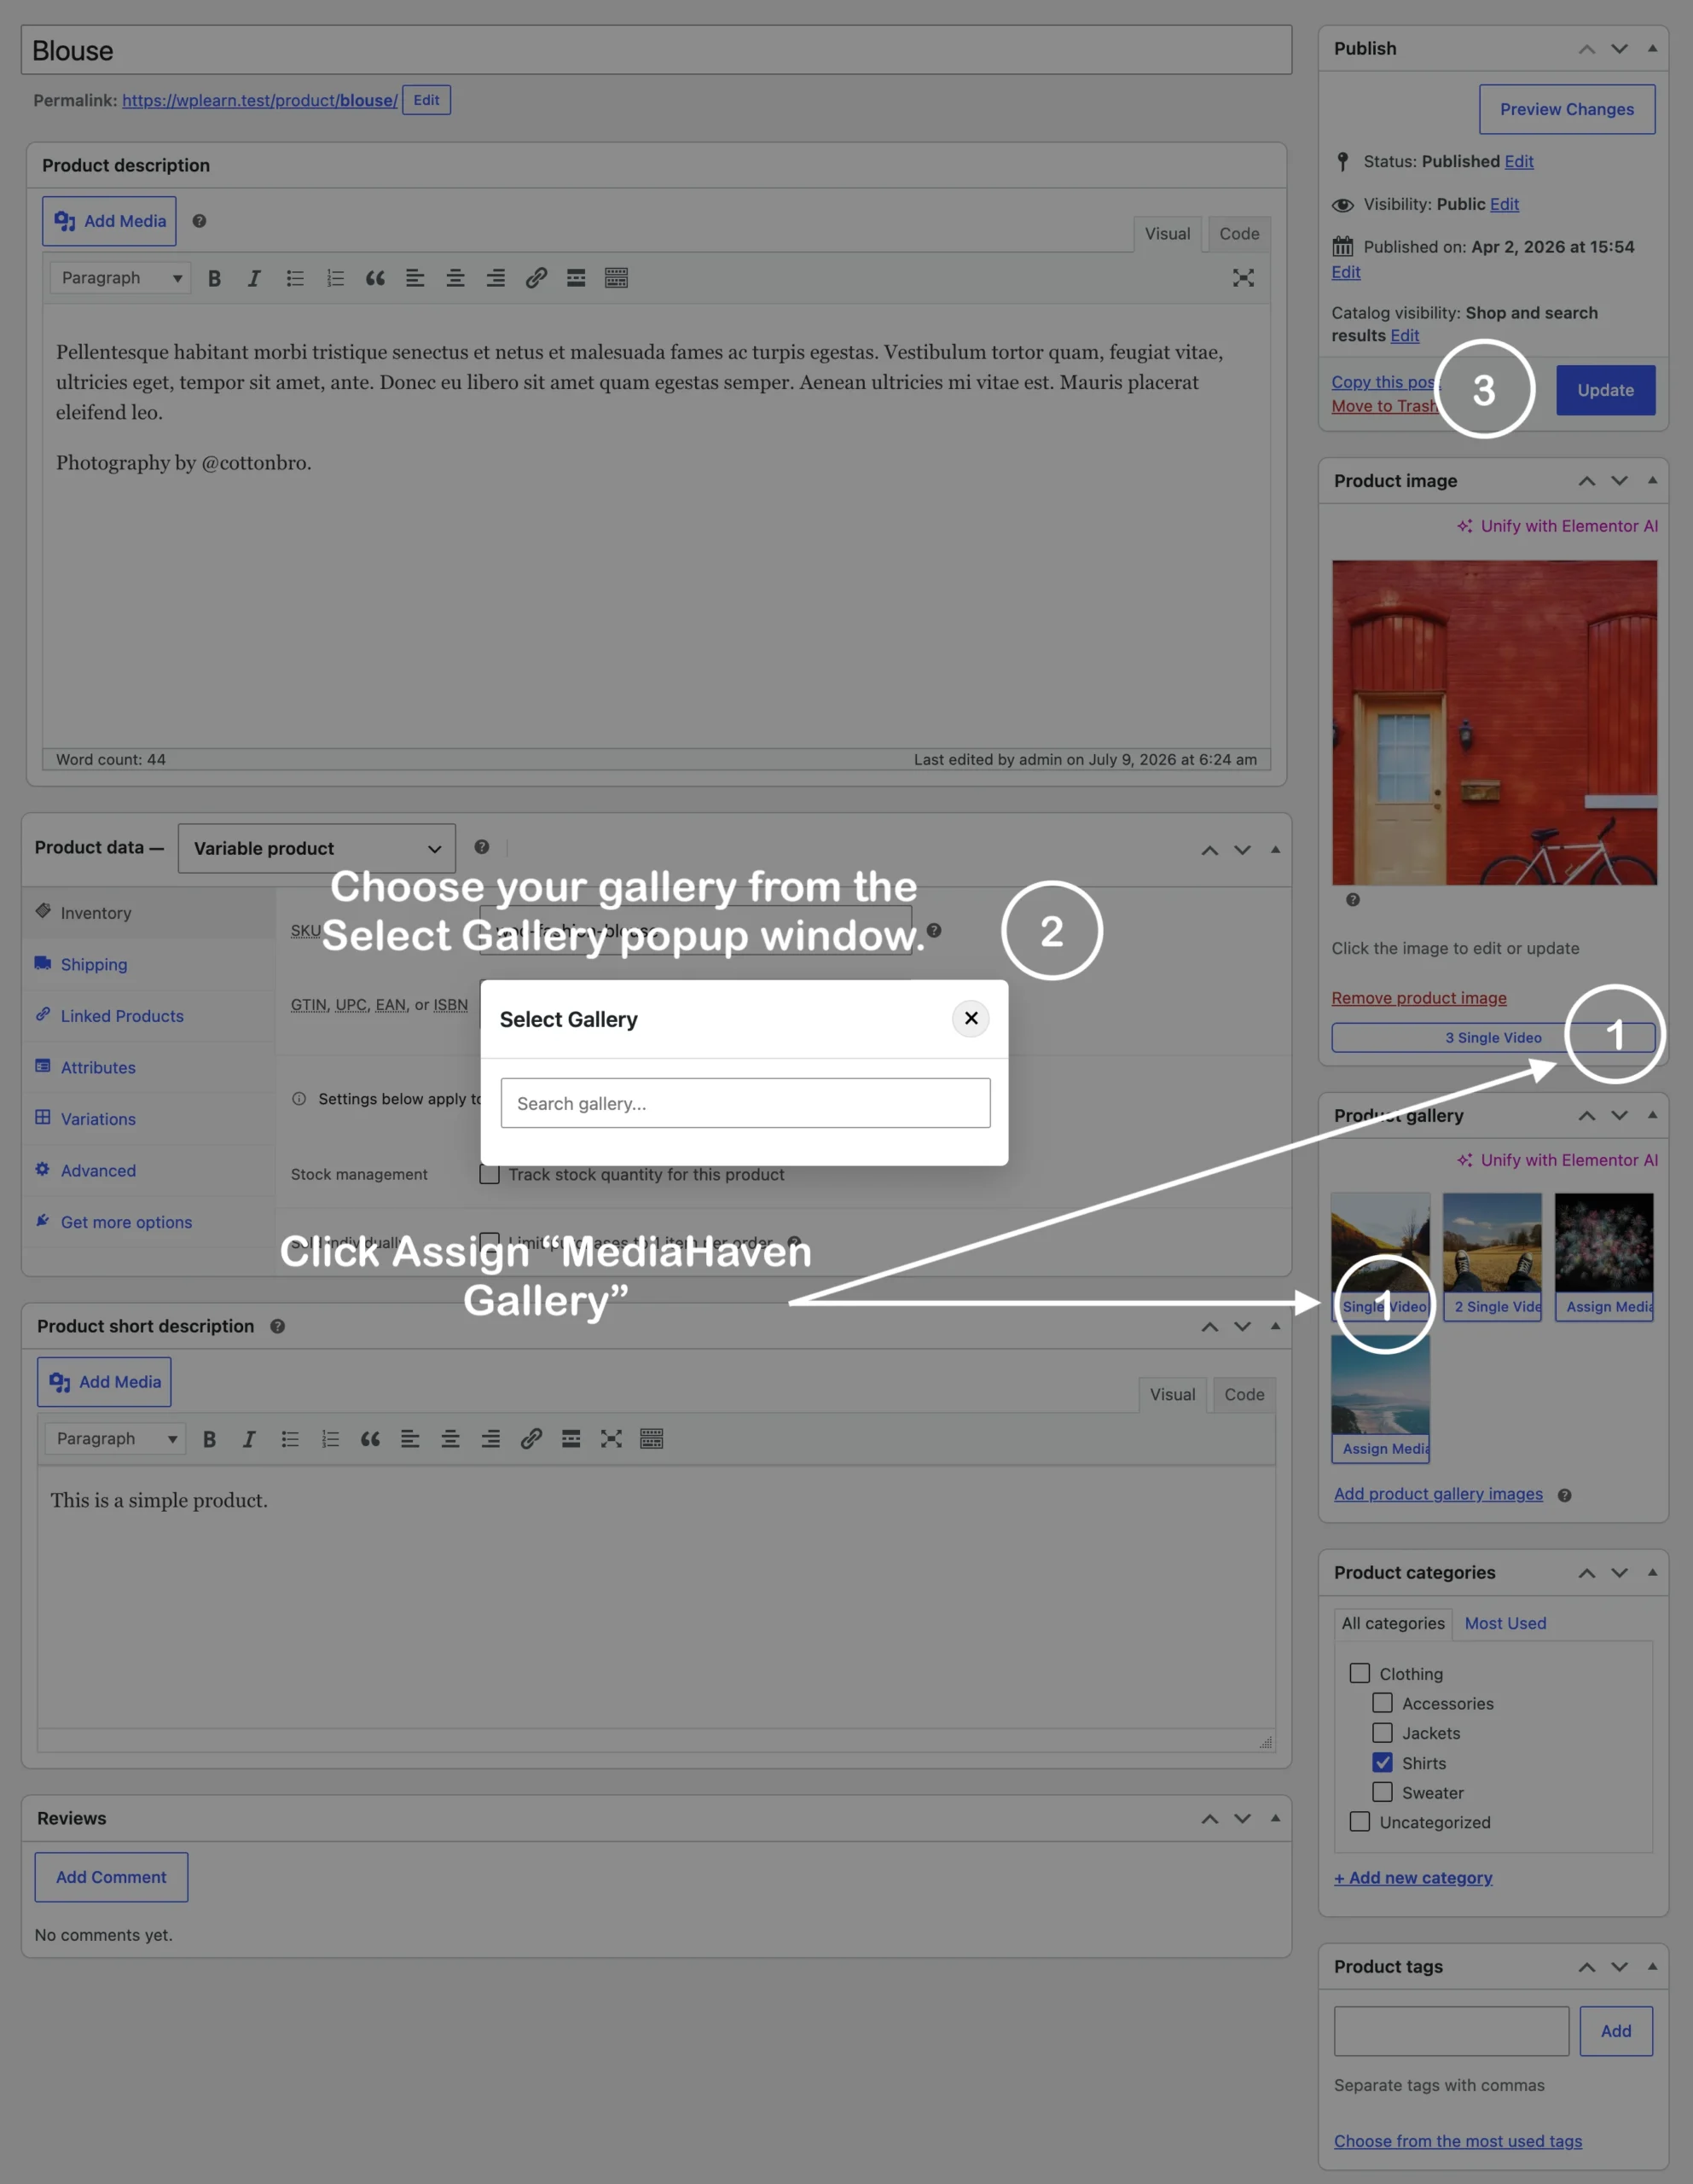This screenshot has height=2184, width=1693.
Task: Switch Product description to Code tab
Action: click(1239, 234)
